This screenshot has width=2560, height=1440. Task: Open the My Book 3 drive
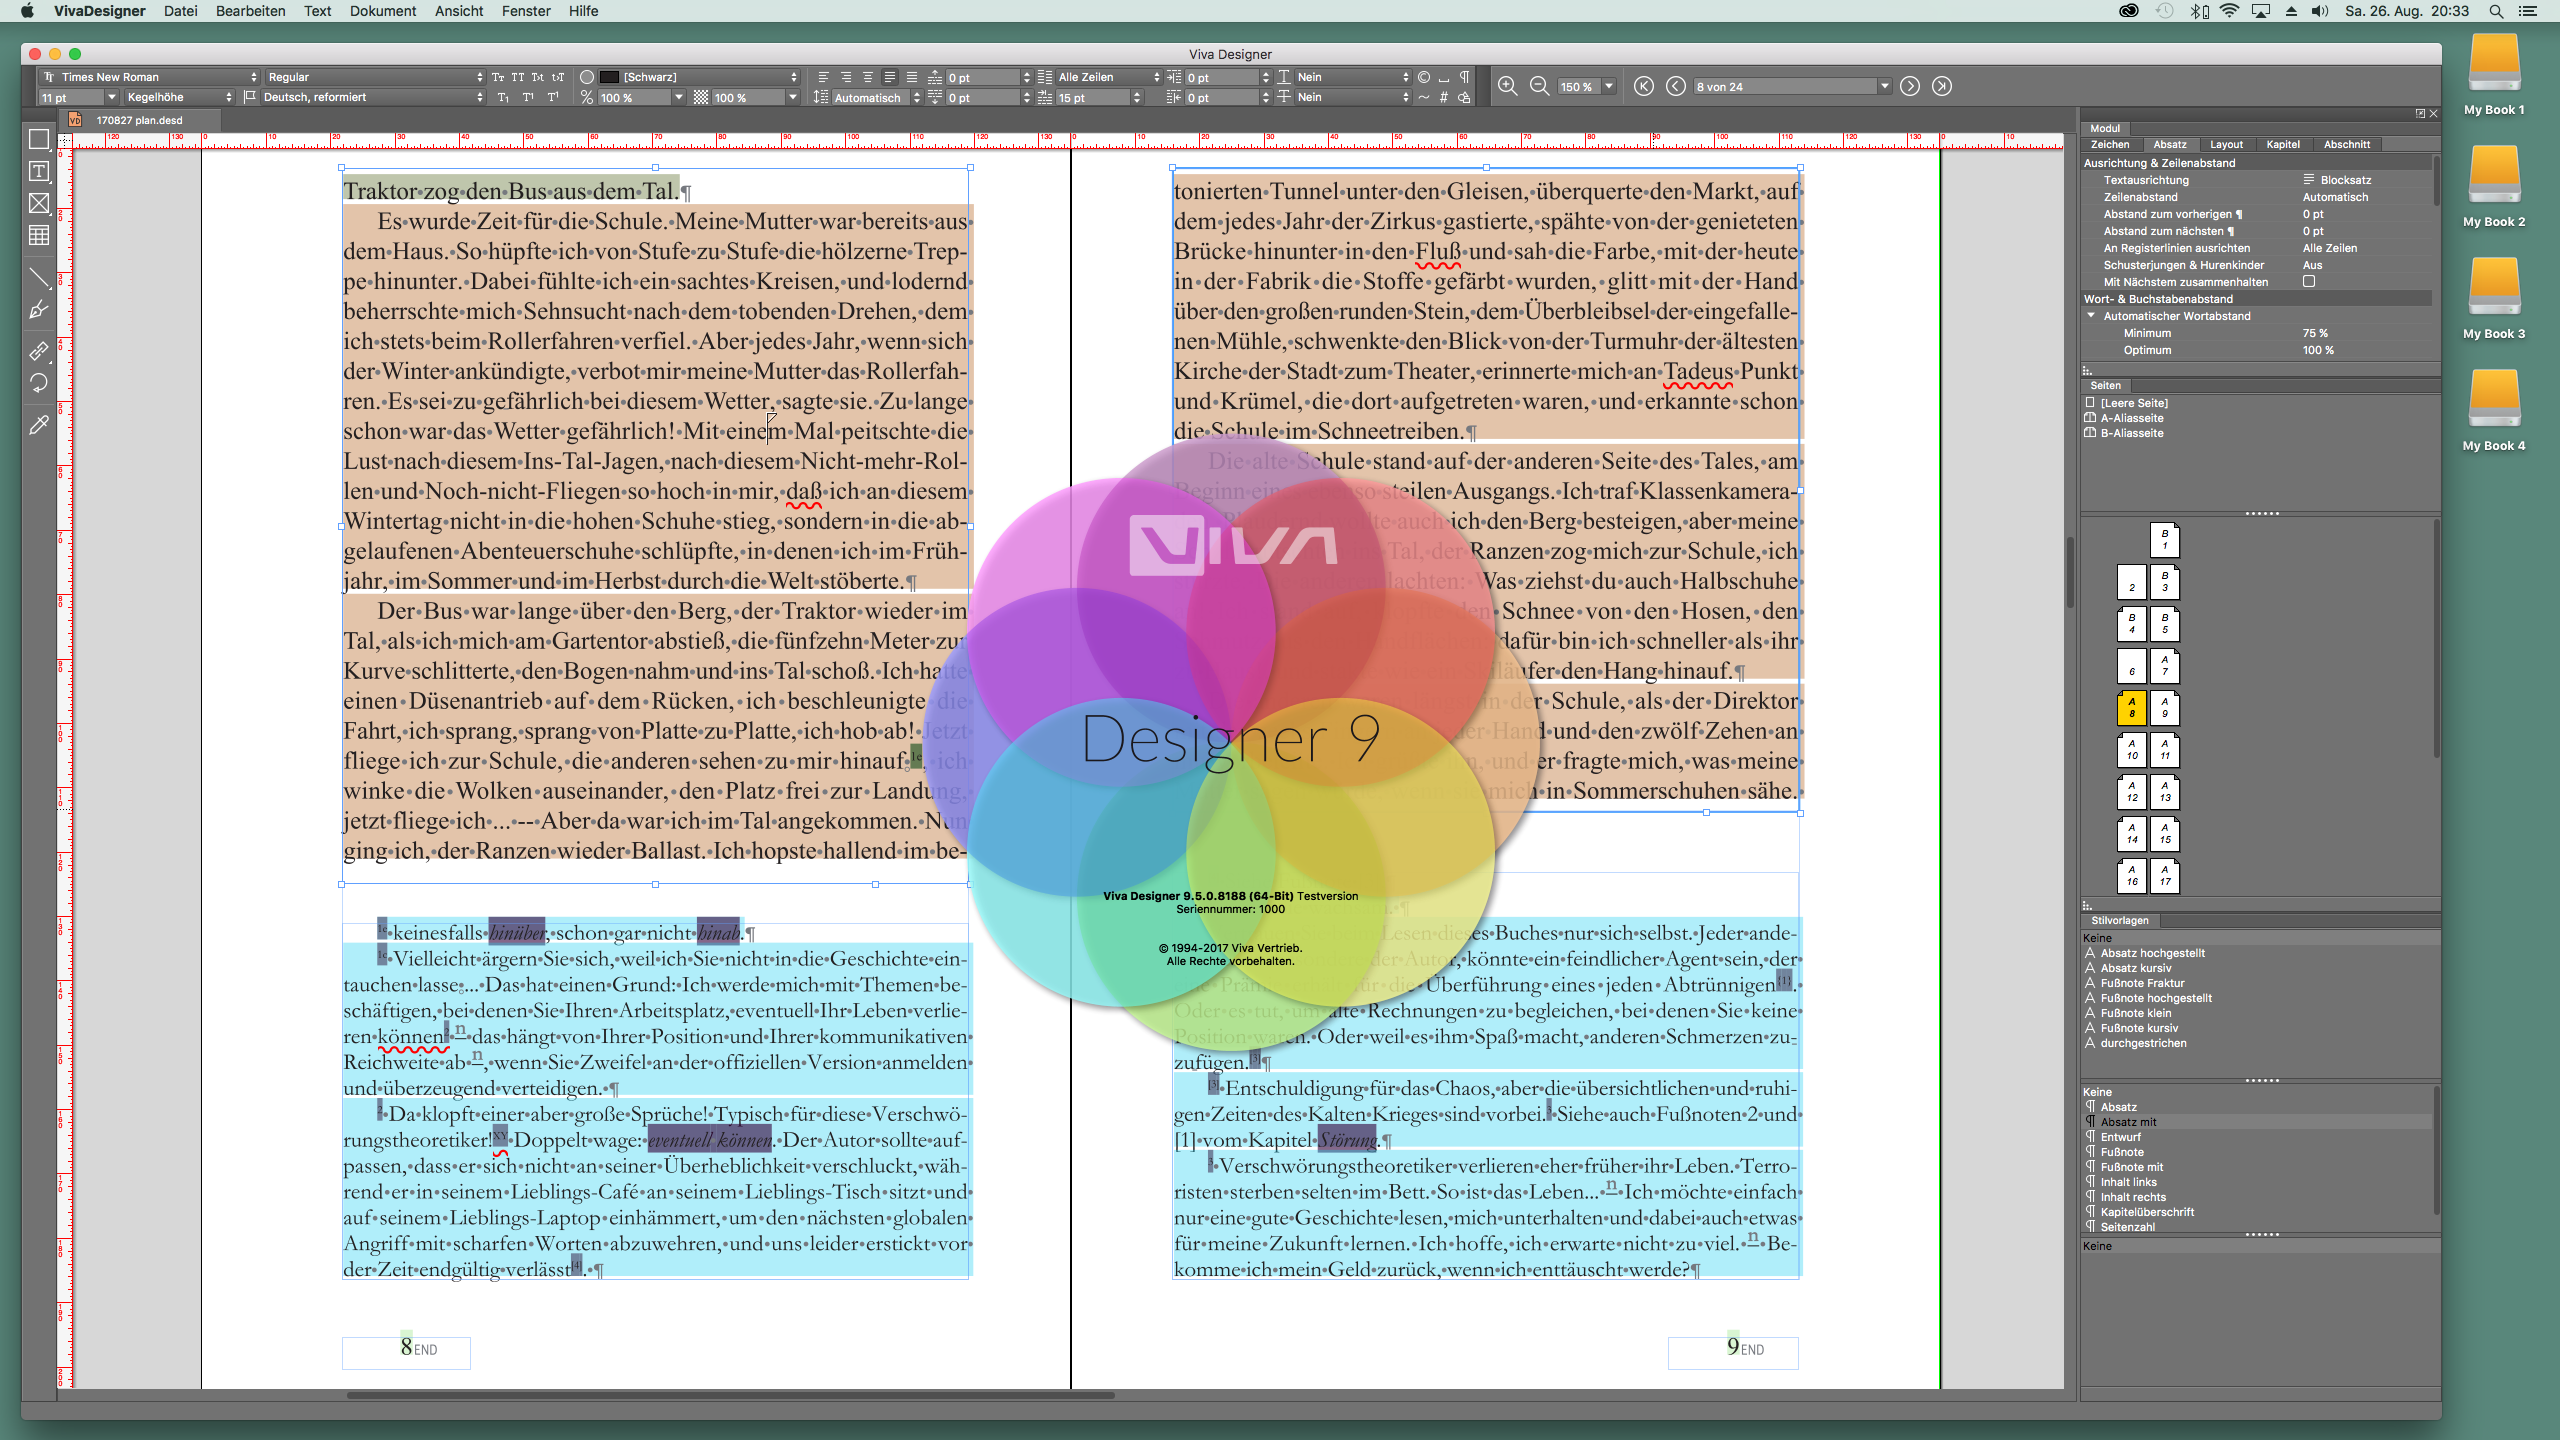tap(2494, 300)
